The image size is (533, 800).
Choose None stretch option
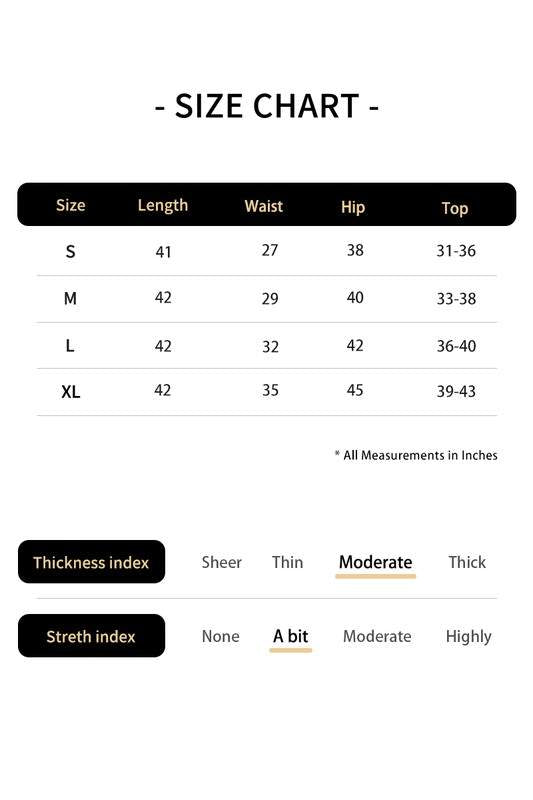tap(220, 636)
